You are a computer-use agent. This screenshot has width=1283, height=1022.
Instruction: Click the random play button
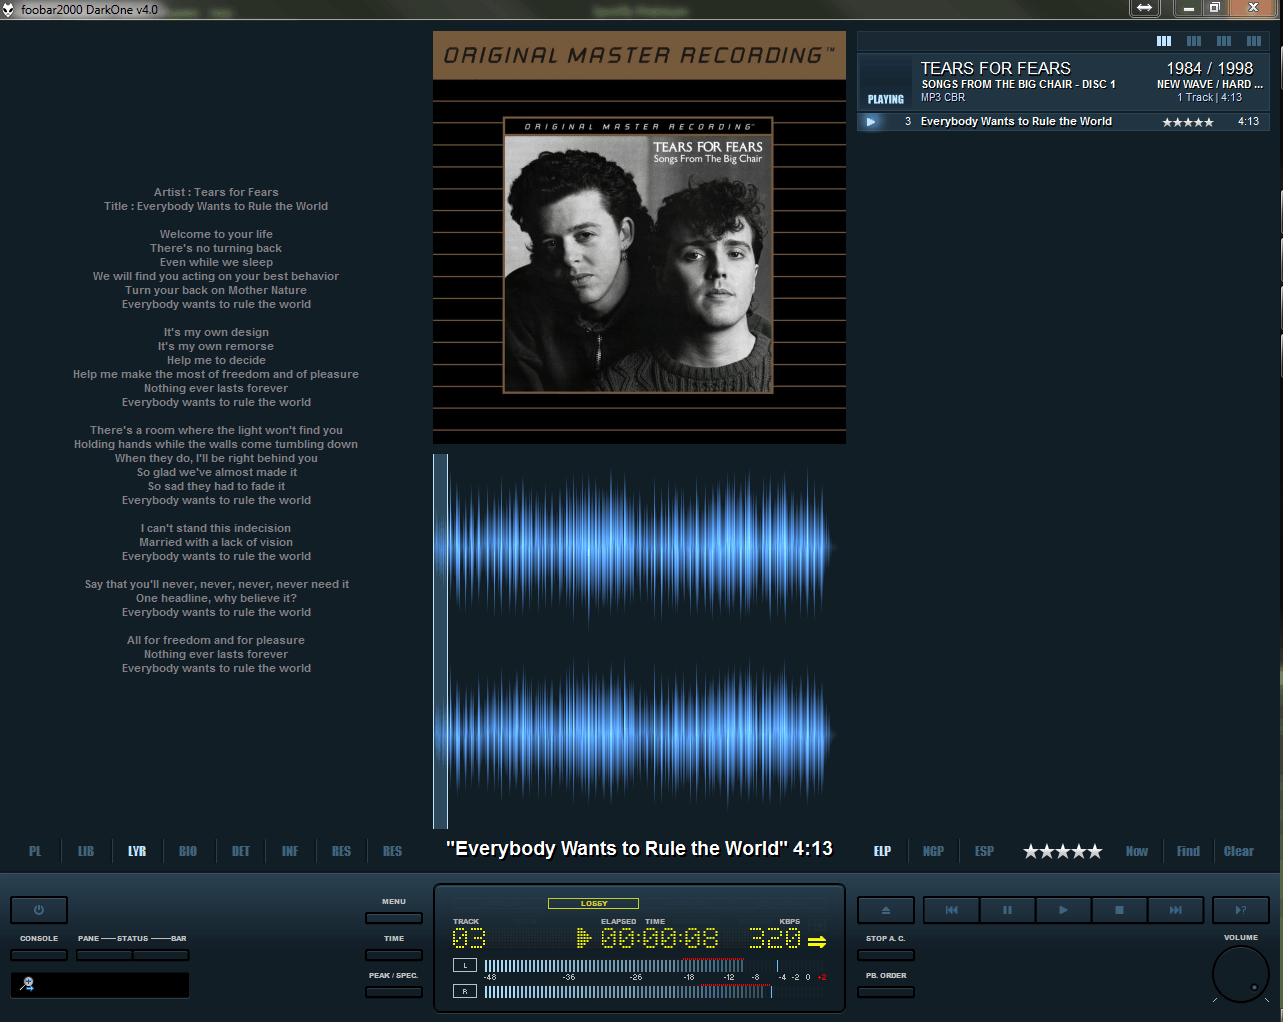1240,910
